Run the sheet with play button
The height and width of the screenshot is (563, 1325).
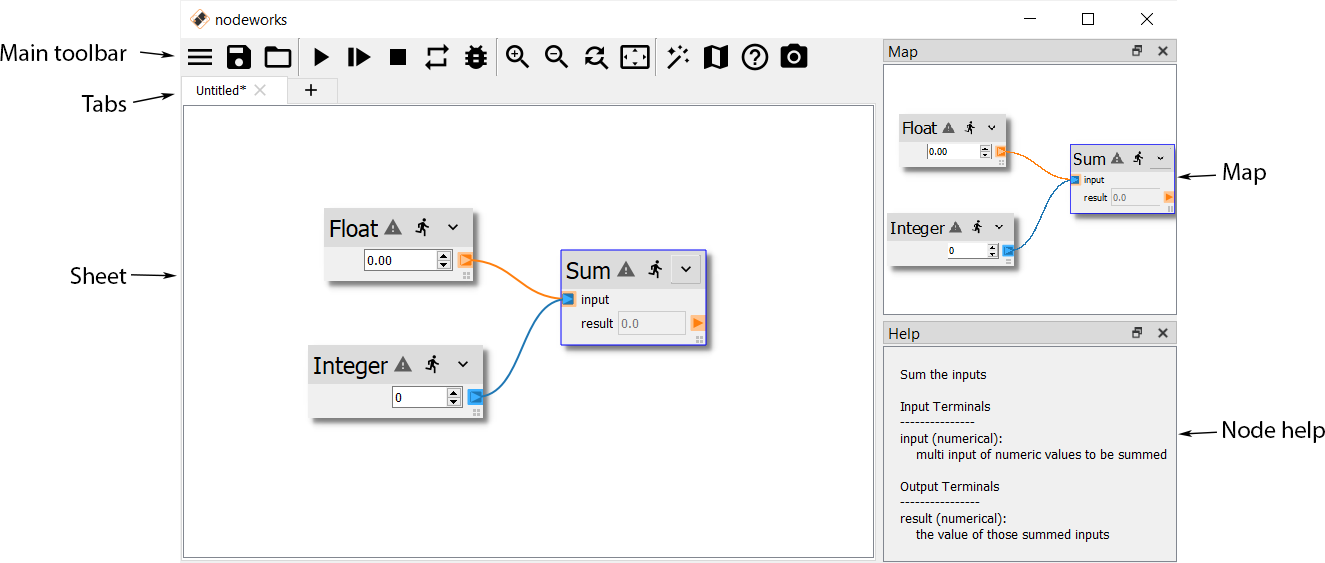click(321, 57)
